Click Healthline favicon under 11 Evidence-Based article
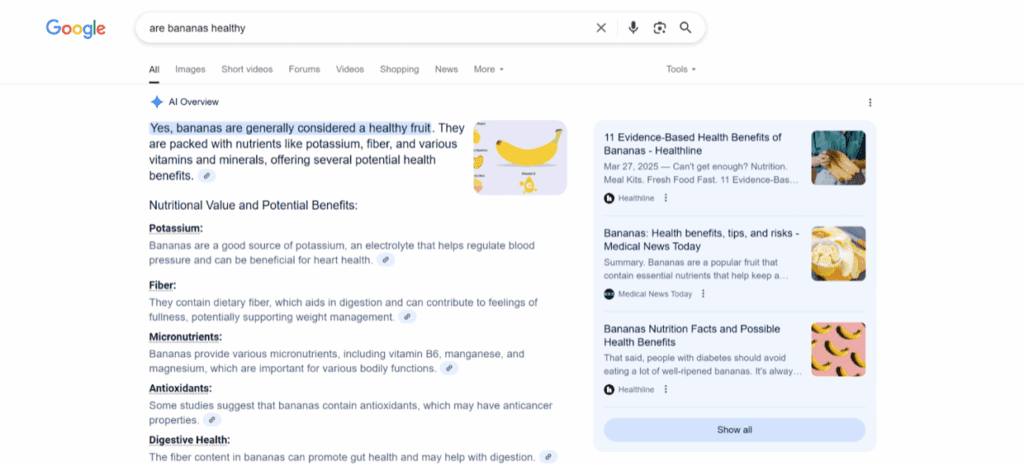Viewport: 1024px width, 467px height. tap(609, 198)
